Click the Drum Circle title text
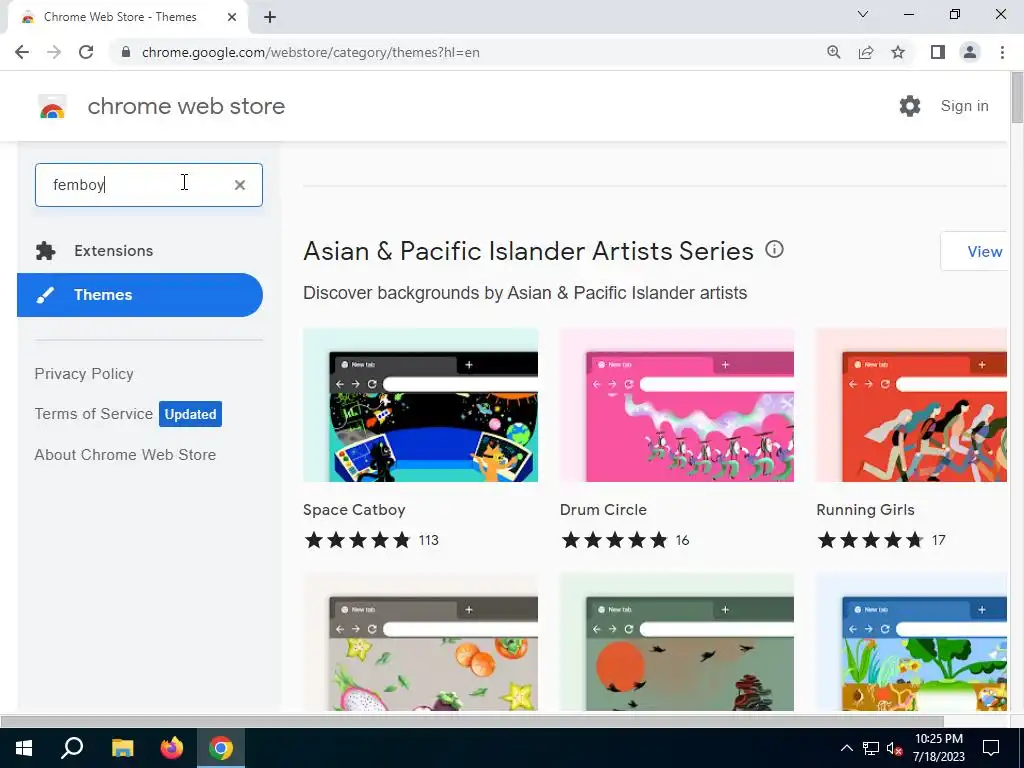1024x768 pixels. [x=603, y=509]
